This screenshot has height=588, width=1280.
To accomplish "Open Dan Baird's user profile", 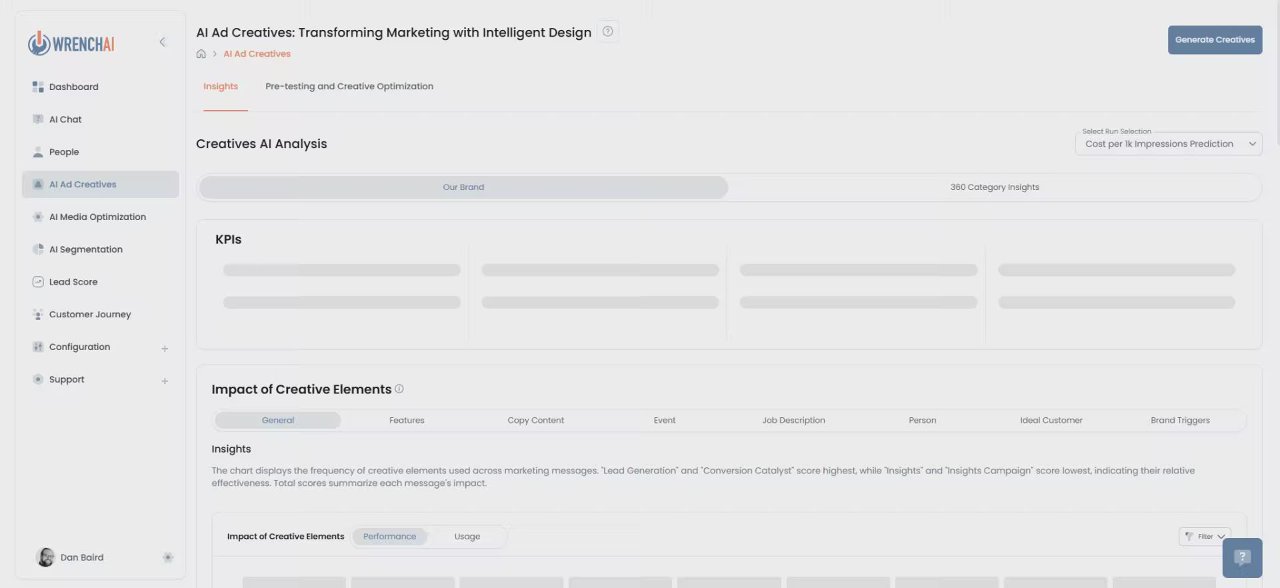I will [x=81, y=557].
